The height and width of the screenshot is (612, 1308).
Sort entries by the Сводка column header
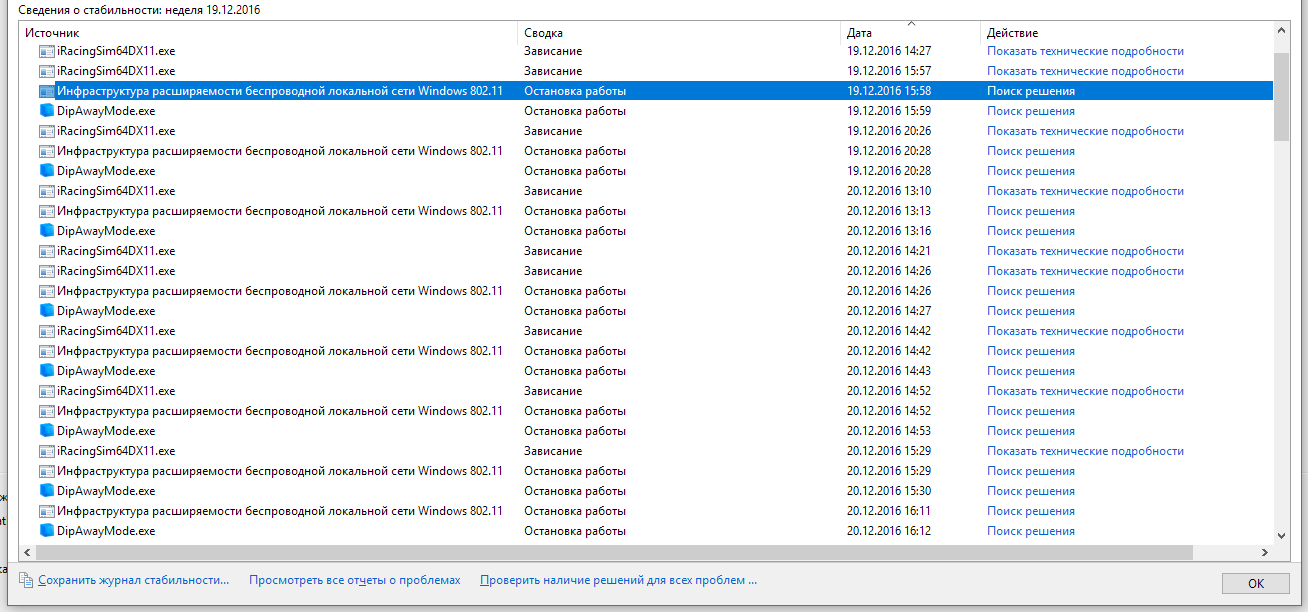(680, 33)
